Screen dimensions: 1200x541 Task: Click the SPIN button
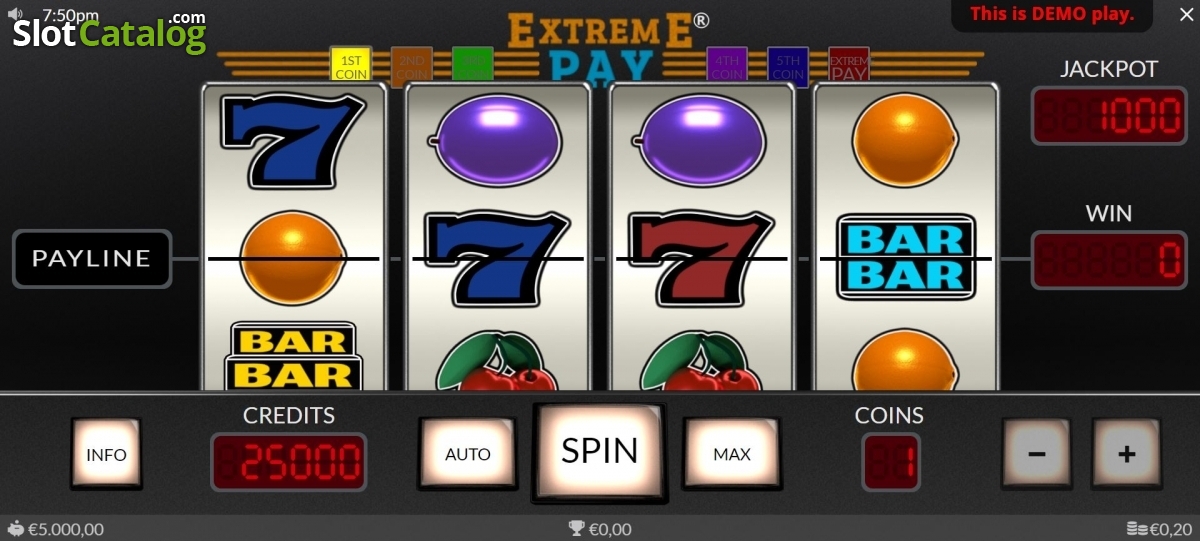click(x=600, y=452)
